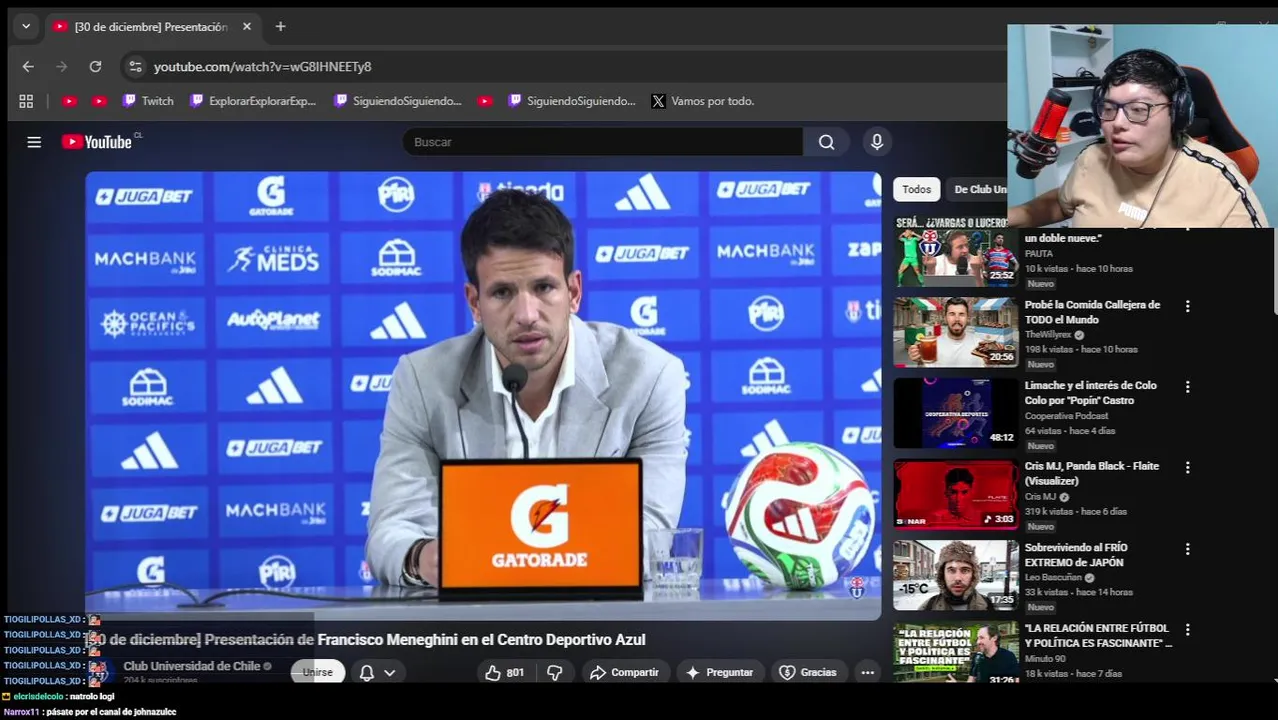1278x720 pixels.
Task: Open a new browser tab
Action: (x=280, y=27)
